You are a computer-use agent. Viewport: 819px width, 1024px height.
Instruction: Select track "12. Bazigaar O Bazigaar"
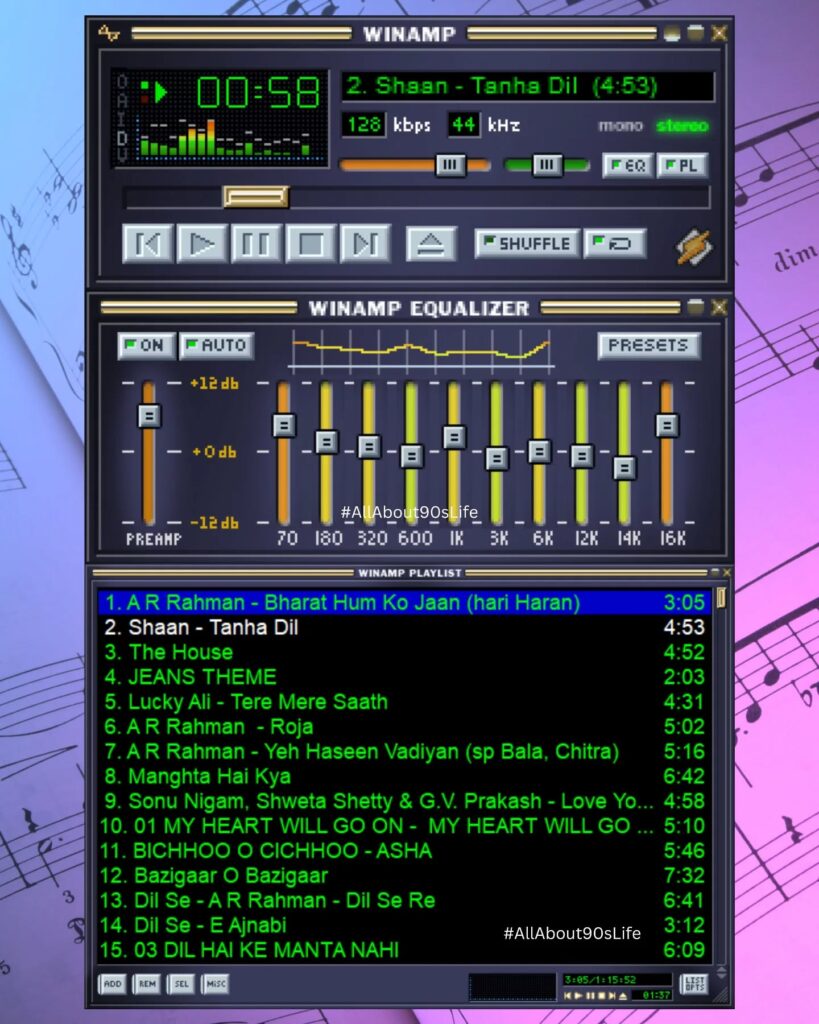pos(404,875)
